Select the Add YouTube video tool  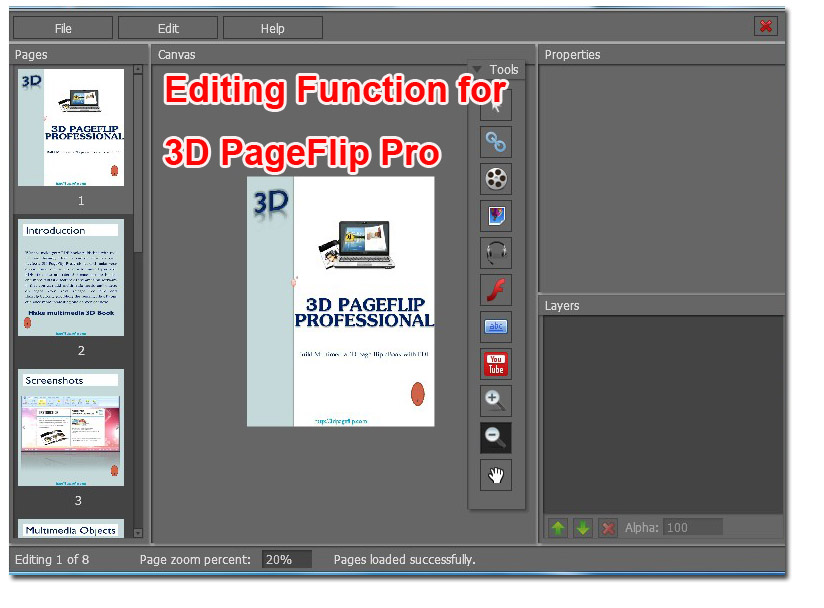click(496, 364)
